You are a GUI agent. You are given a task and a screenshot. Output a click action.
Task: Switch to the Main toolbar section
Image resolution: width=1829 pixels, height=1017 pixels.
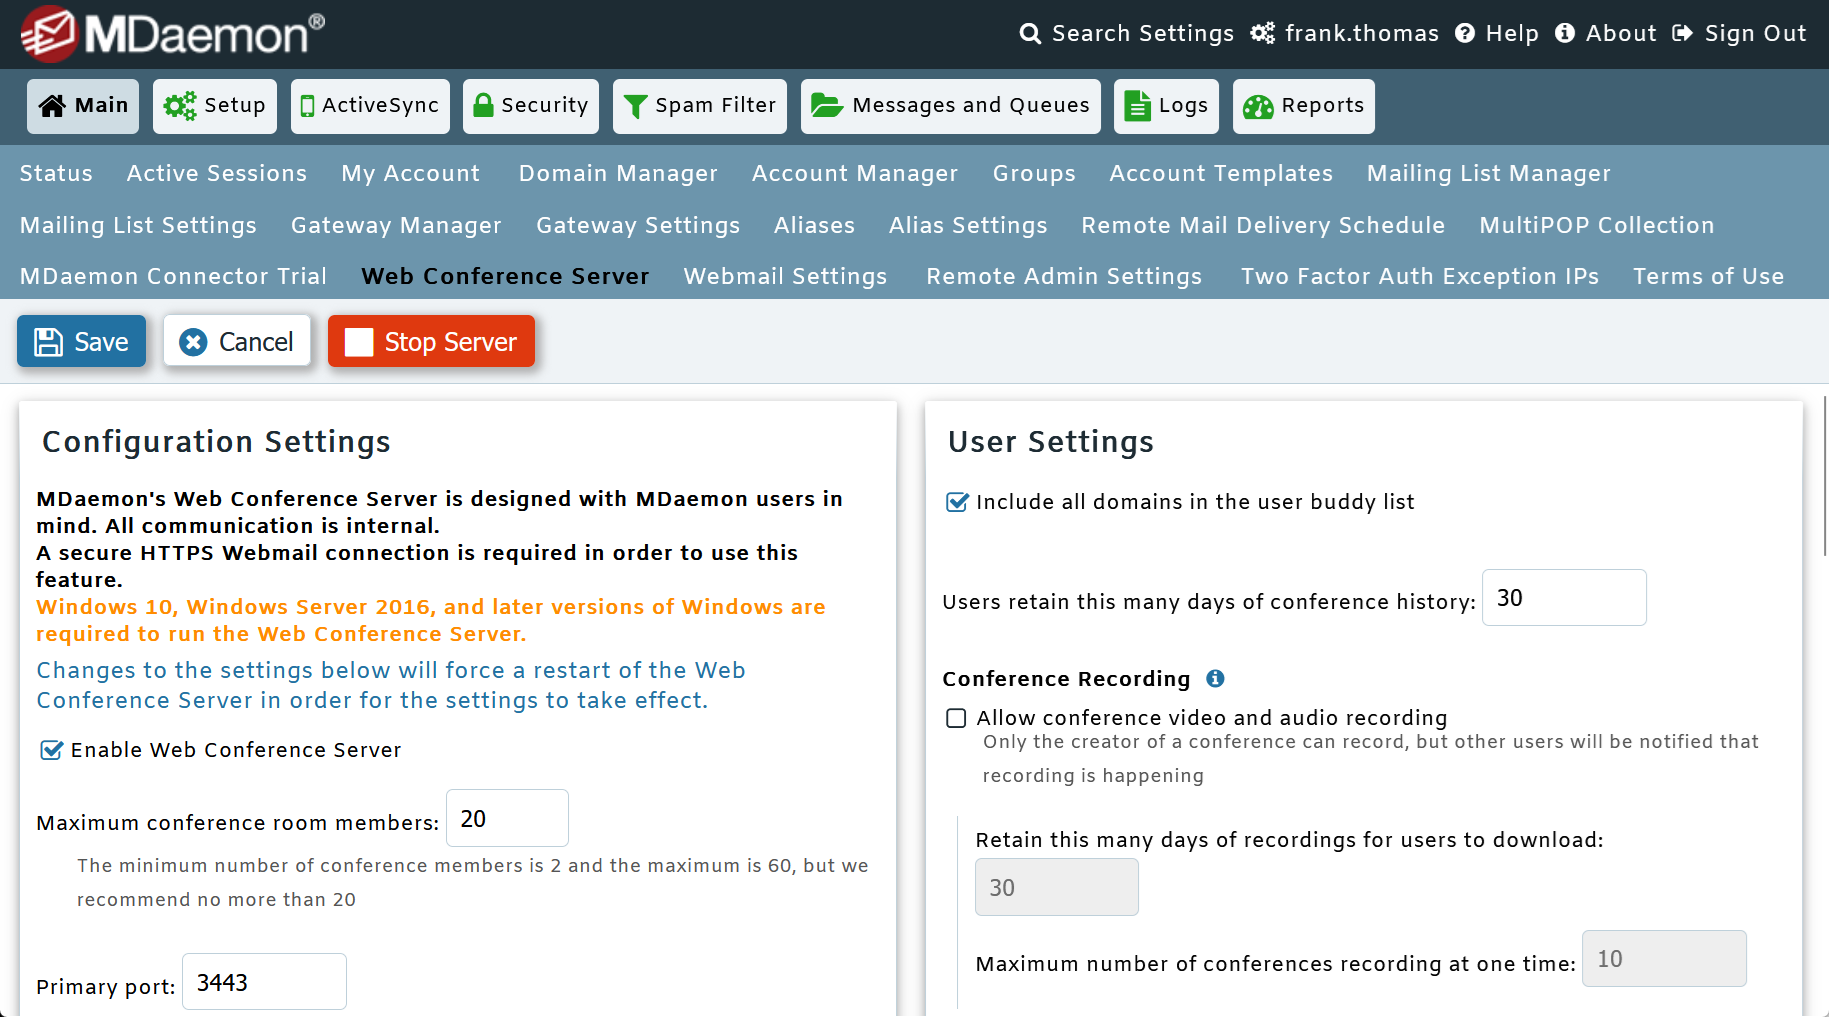[x=83, y=106]
